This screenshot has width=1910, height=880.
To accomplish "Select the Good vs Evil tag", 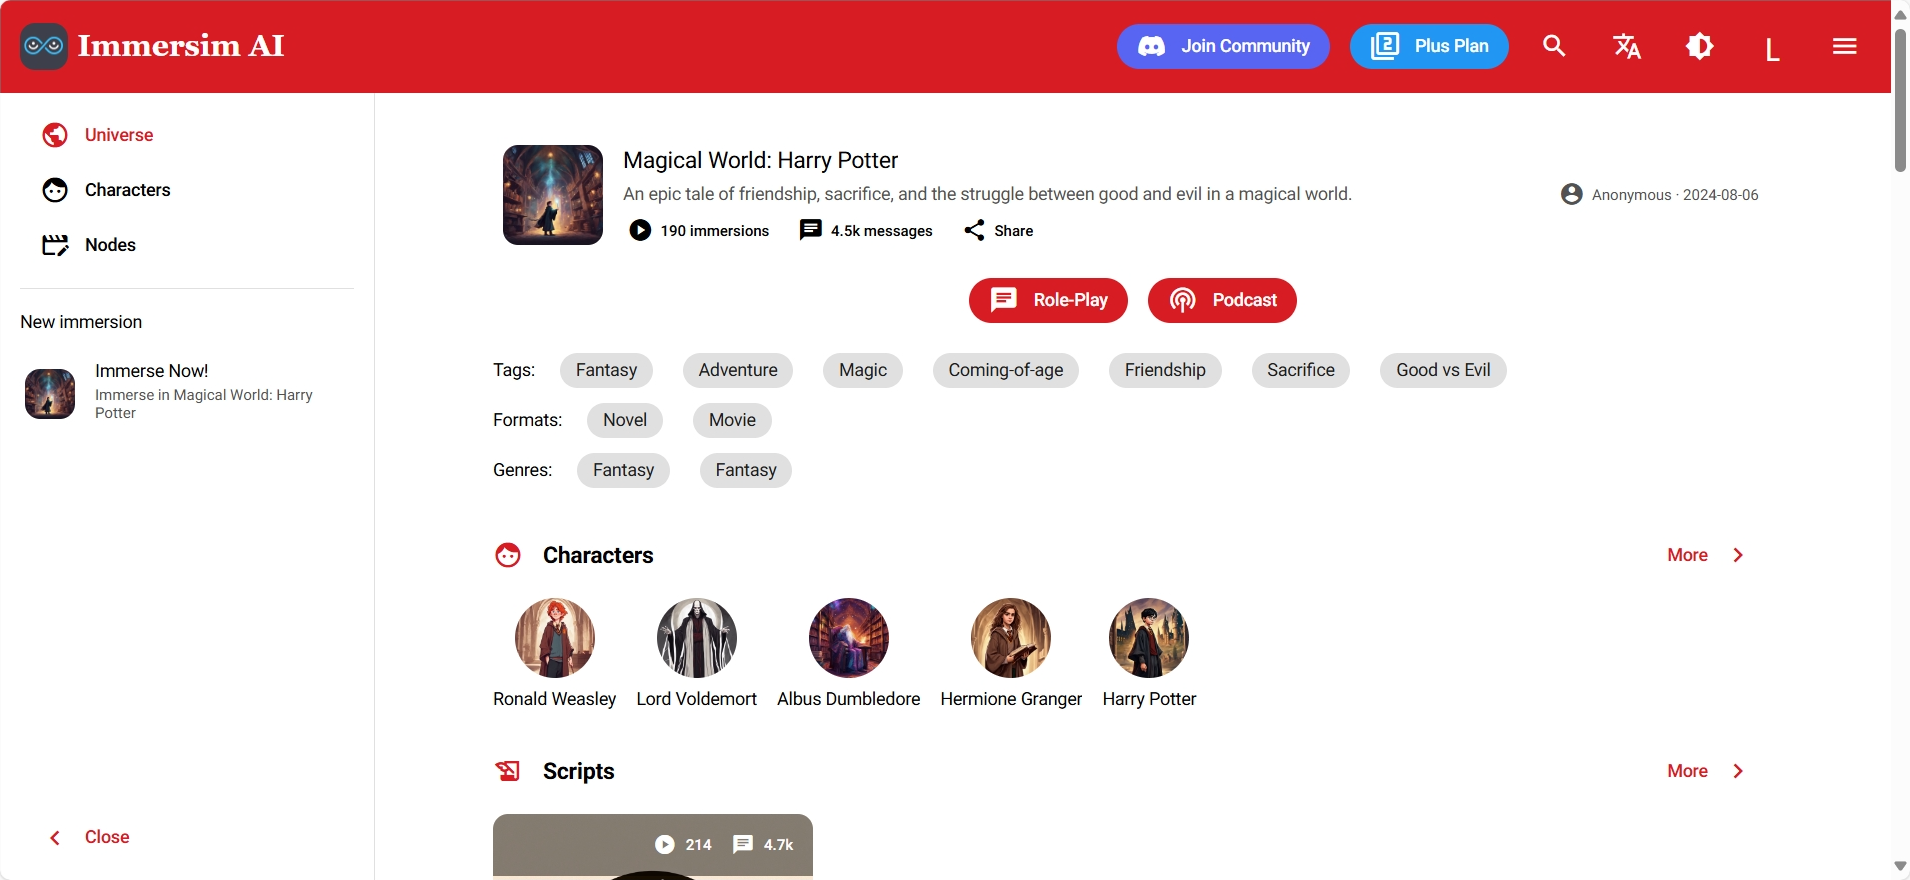I will 1443,370.
